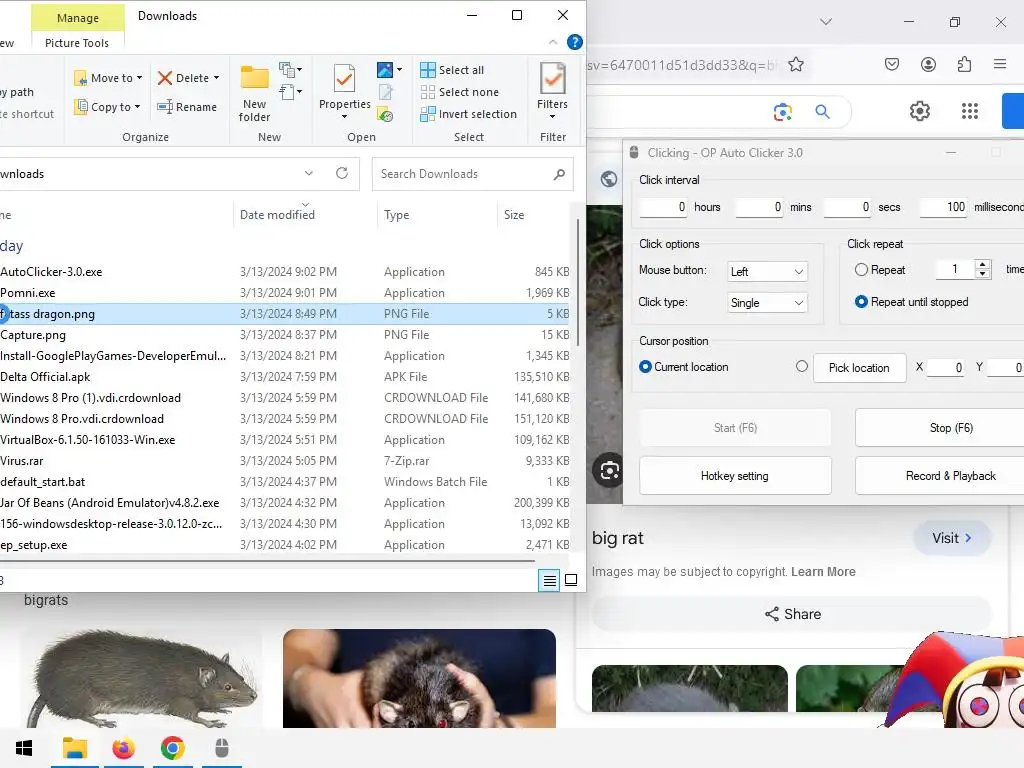Open Google quick settings gear
Viewport: 1024px width, 768px height.
tap(920, 111)
